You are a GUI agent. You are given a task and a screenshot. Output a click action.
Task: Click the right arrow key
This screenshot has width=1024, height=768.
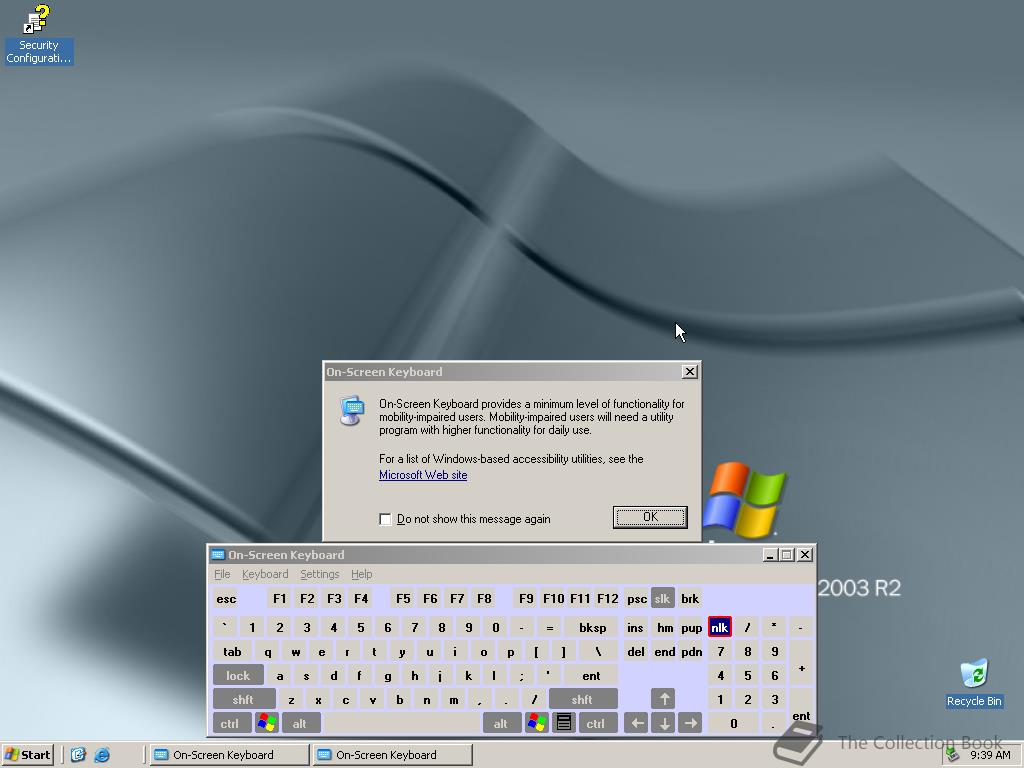pos(690,723)
